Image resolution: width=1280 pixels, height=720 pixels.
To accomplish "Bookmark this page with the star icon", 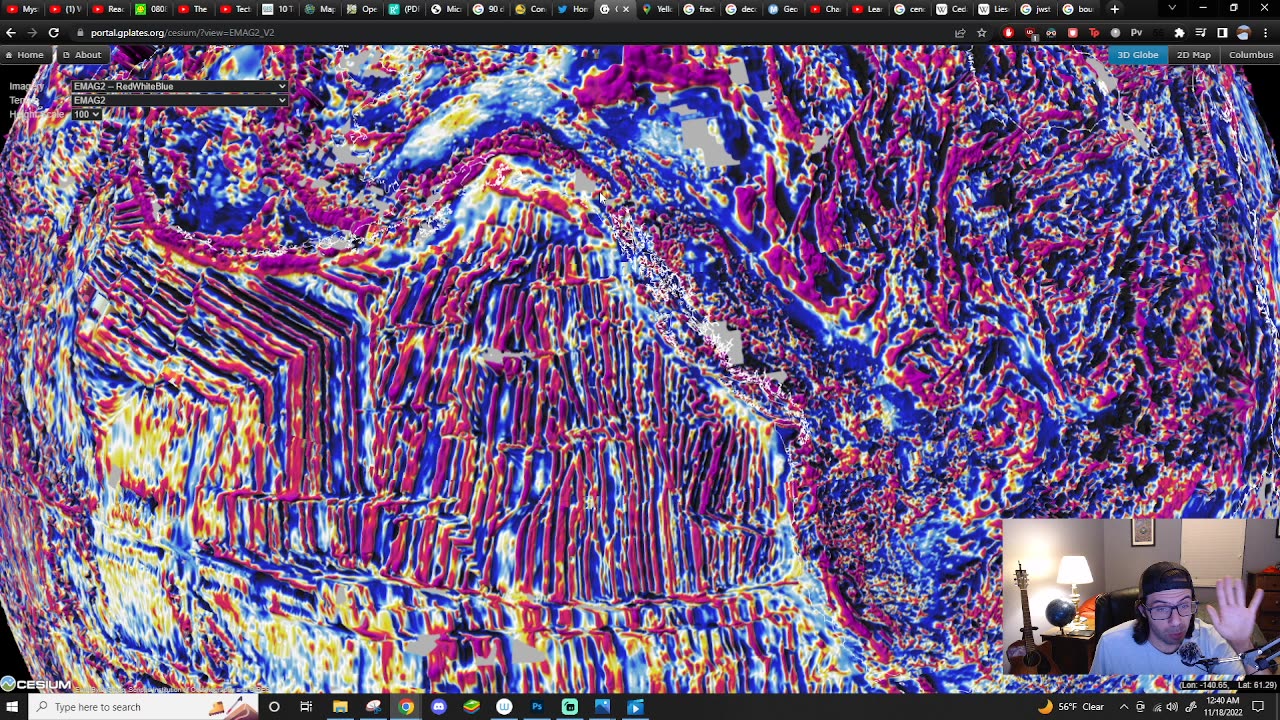I will click(982, 32).
